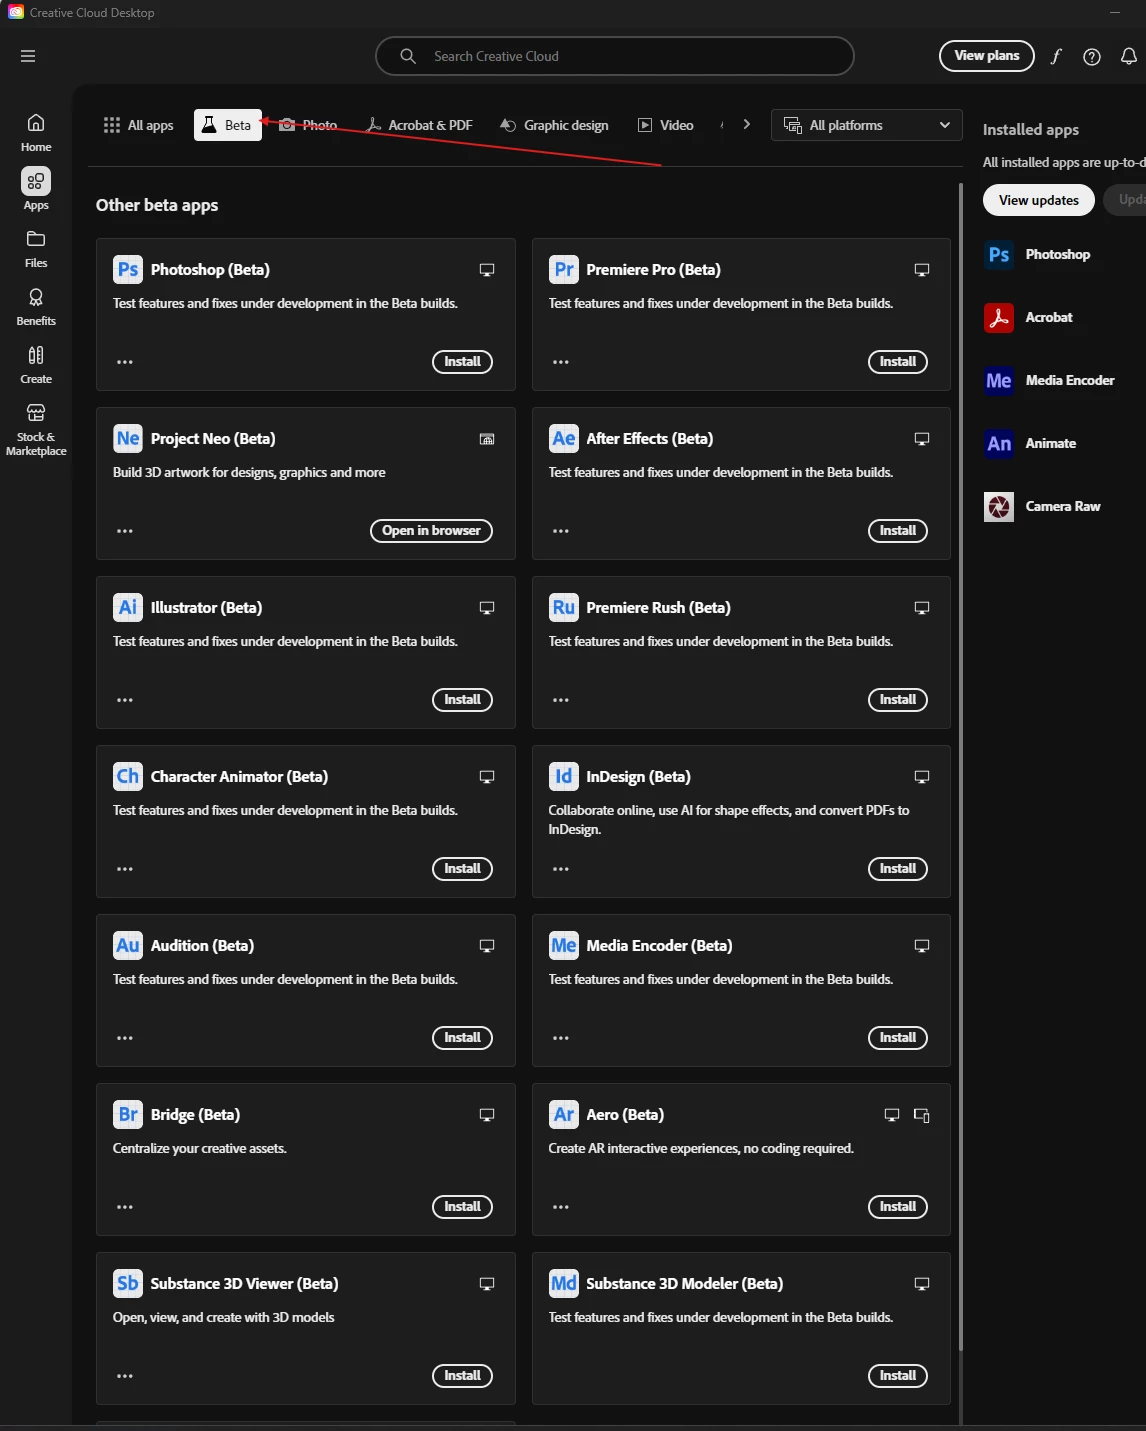Install Bridge (Beta)
1146x1431 pixels.
tap(462, 1207)
